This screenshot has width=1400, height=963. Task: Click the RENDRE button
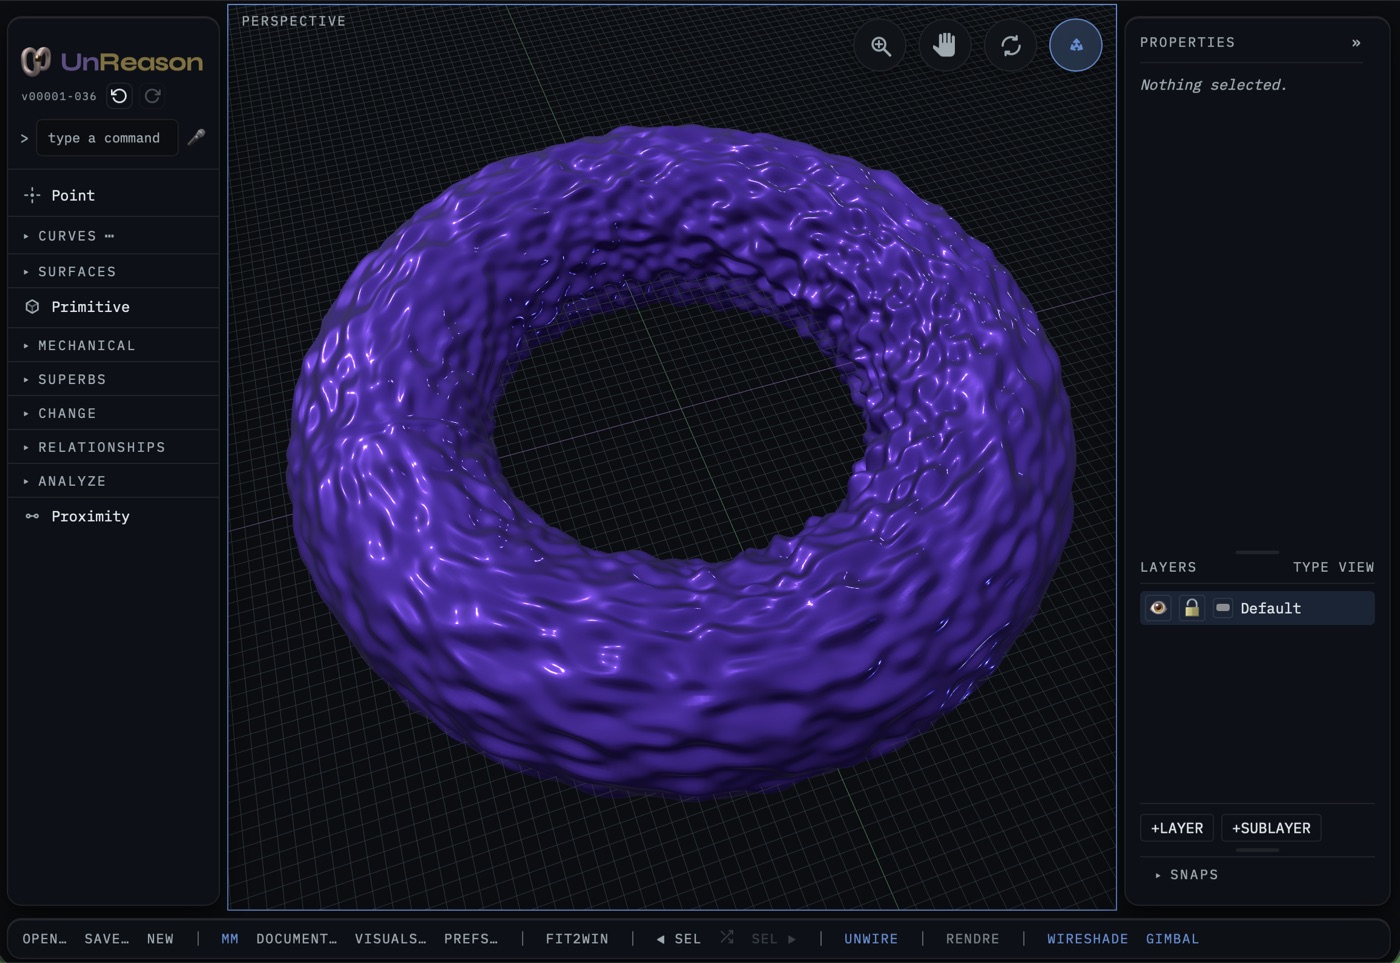pyautogui.click(x=972, y=939)
